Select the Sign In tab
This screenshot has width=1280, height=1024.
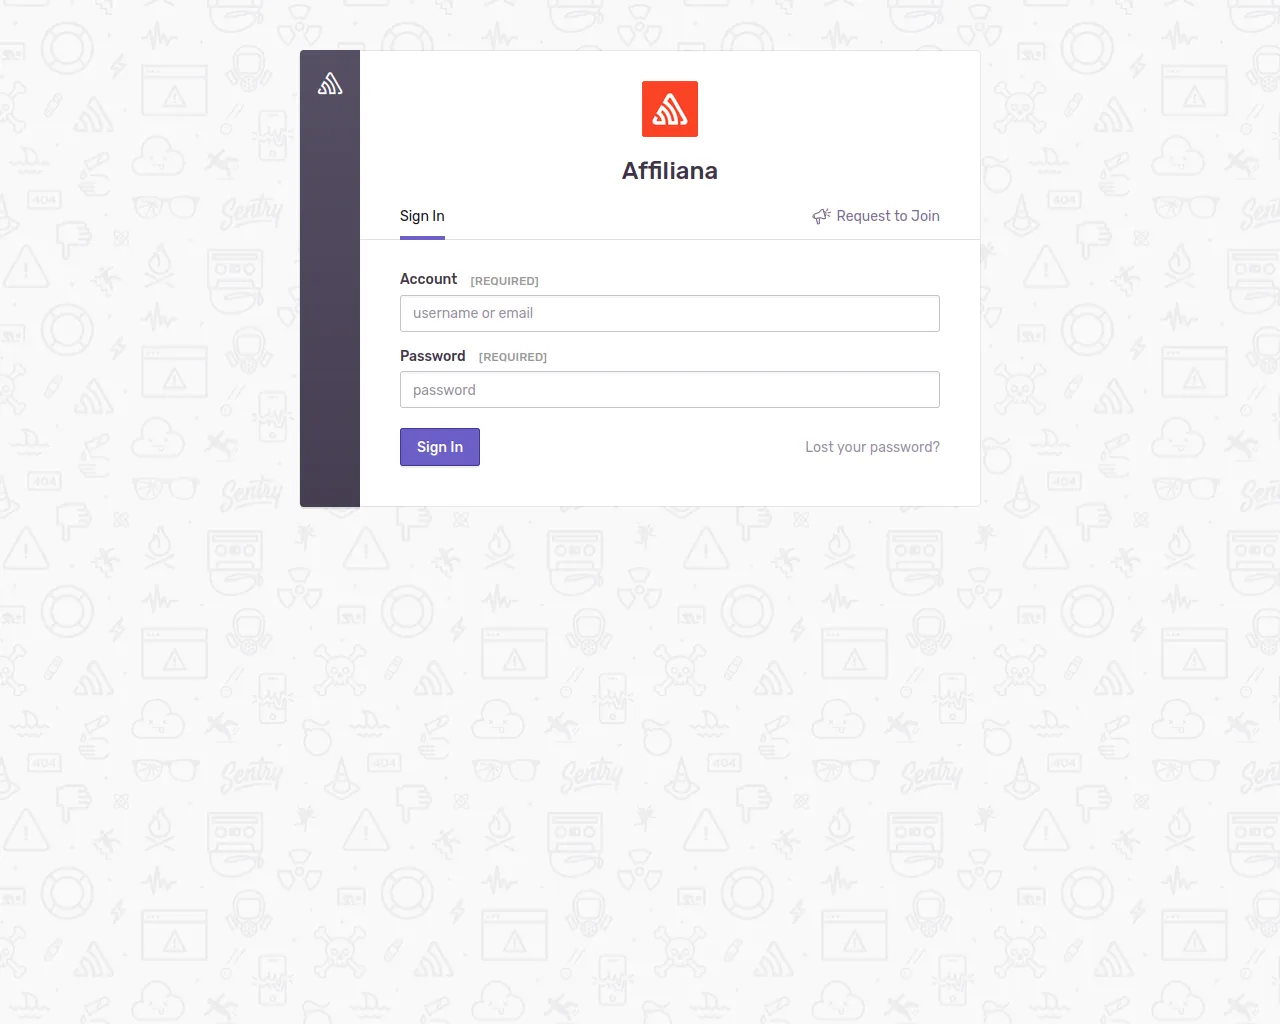point(422,216)
